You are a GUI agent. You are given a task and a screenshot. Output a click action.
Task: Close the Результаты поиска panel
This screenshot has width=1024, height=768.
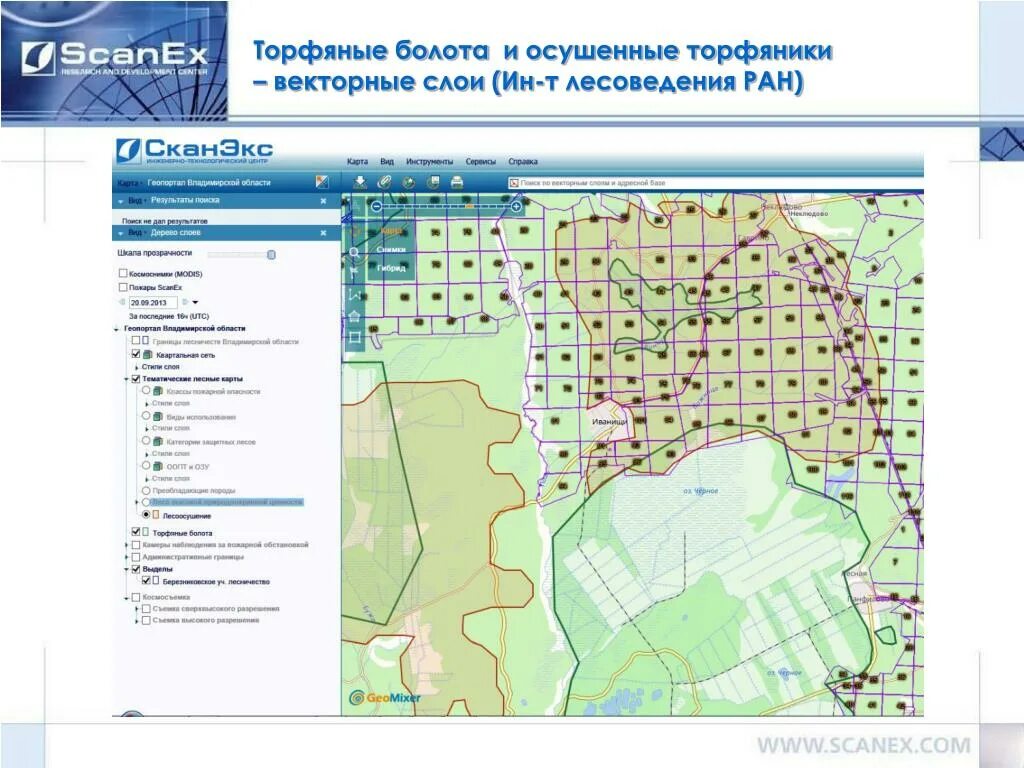(x=323, y=201)
